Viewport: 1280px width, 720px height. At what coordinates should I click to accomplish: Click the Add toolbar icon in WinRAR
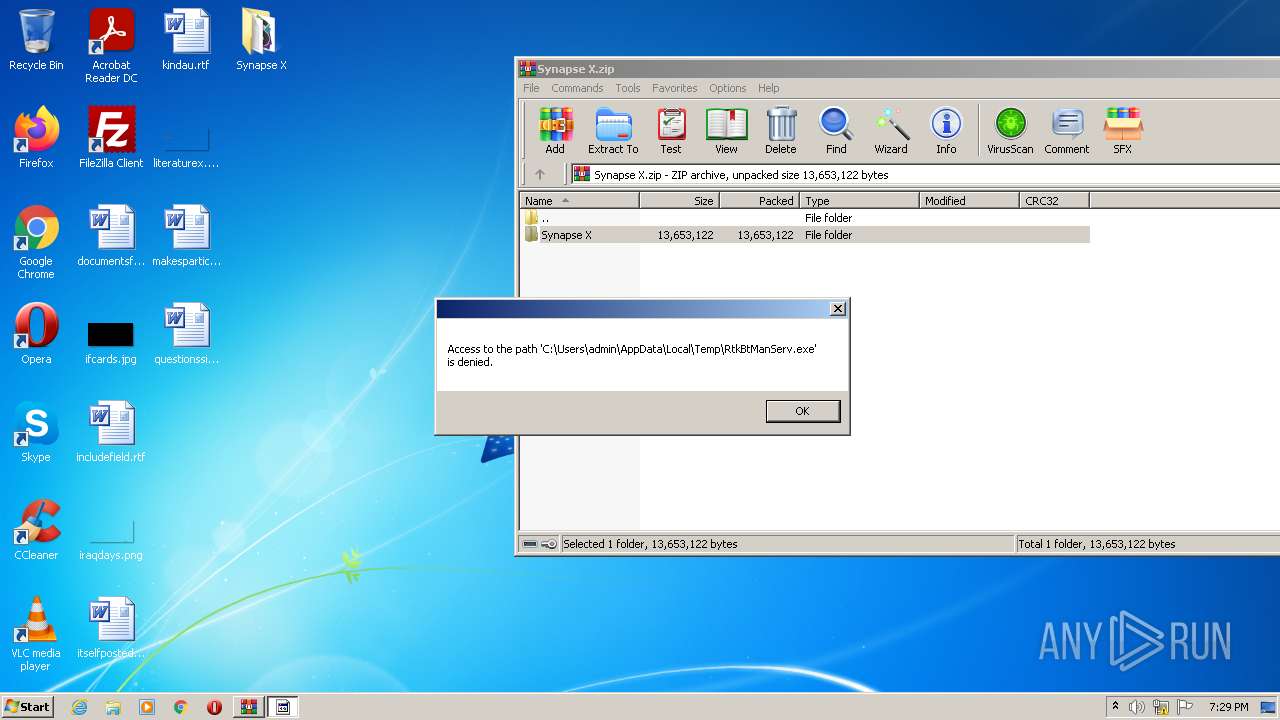pyautogui.click(x=555, y=131)
